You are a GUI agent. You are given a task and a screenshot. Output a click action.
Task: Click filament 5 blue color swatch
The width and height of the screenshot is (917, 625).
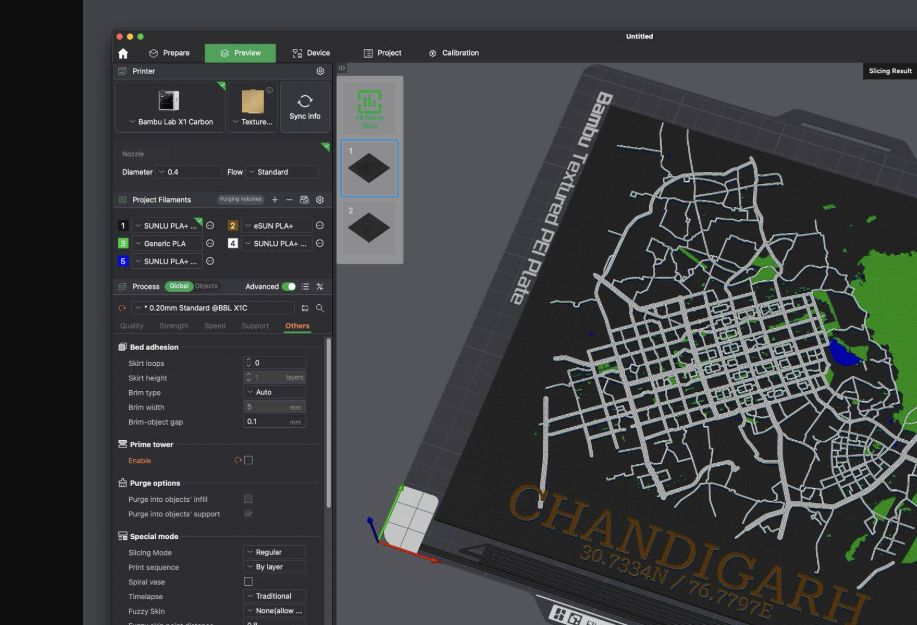[x=123, y=261]
